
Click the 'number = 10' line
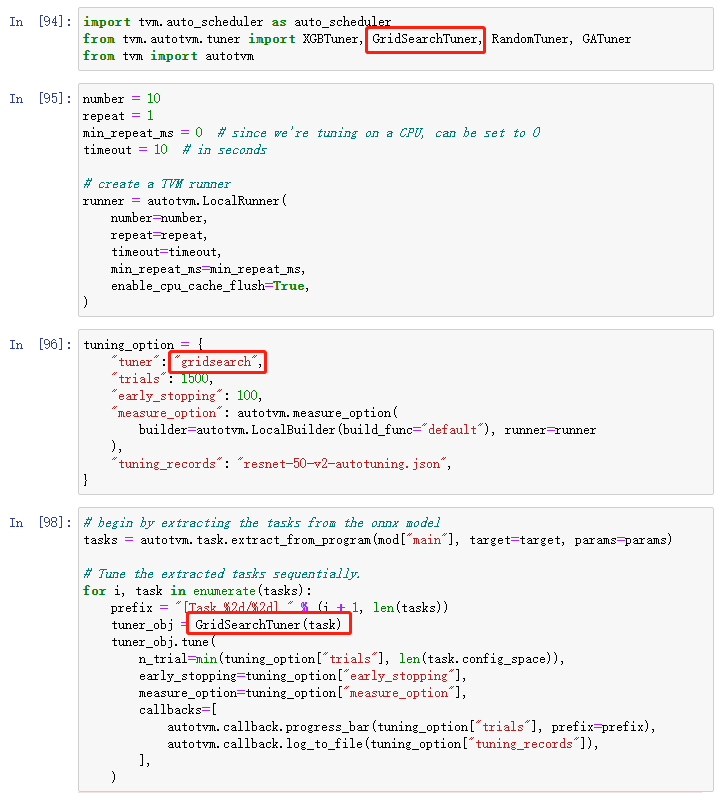coord(122,98)
